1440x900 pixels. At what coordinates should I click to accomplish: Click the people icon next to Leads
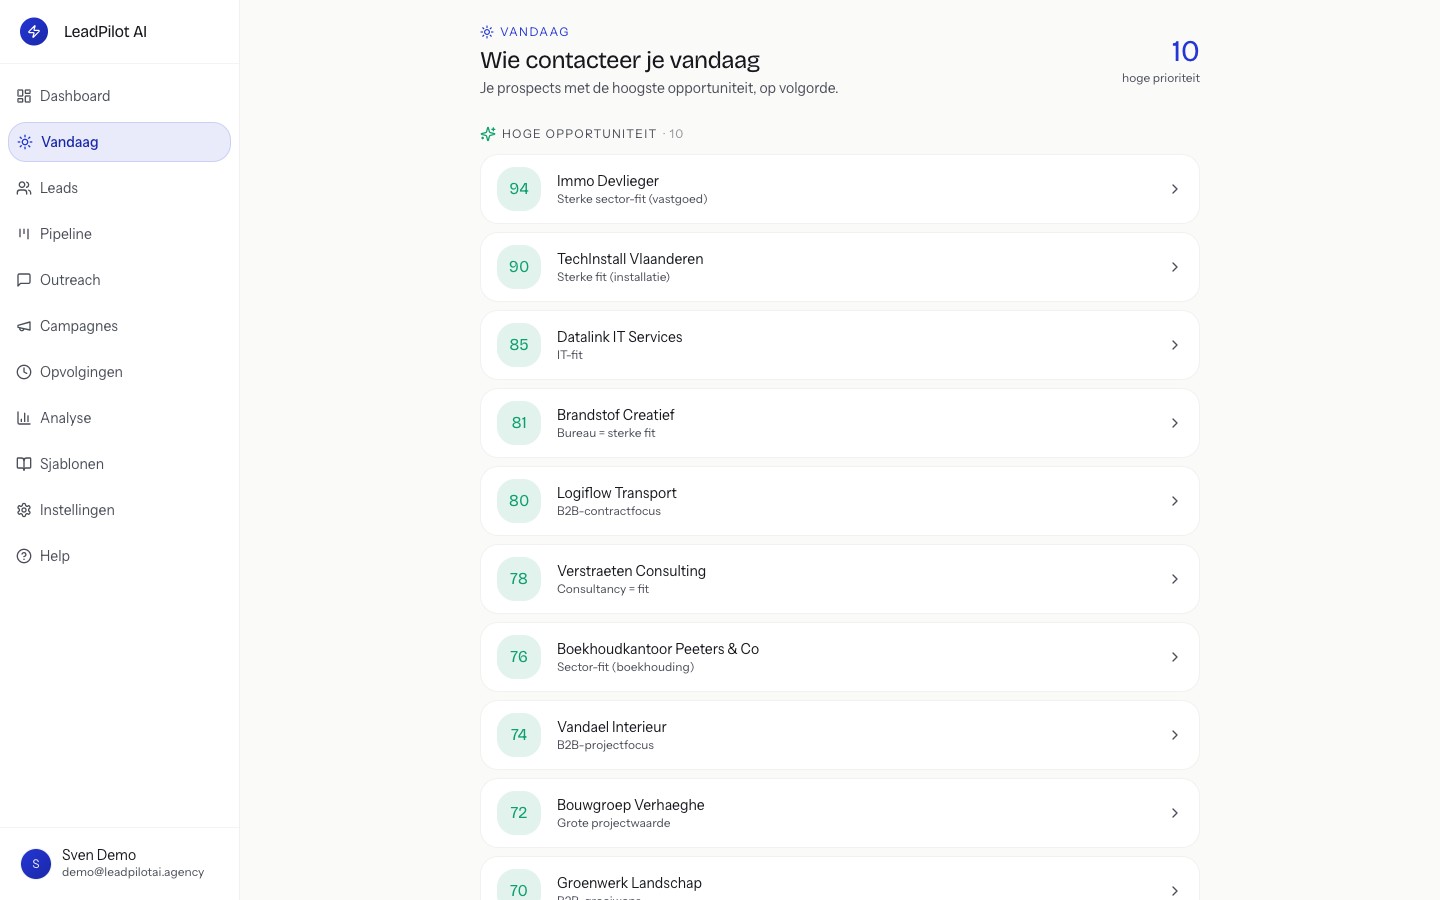click(24, 188)
